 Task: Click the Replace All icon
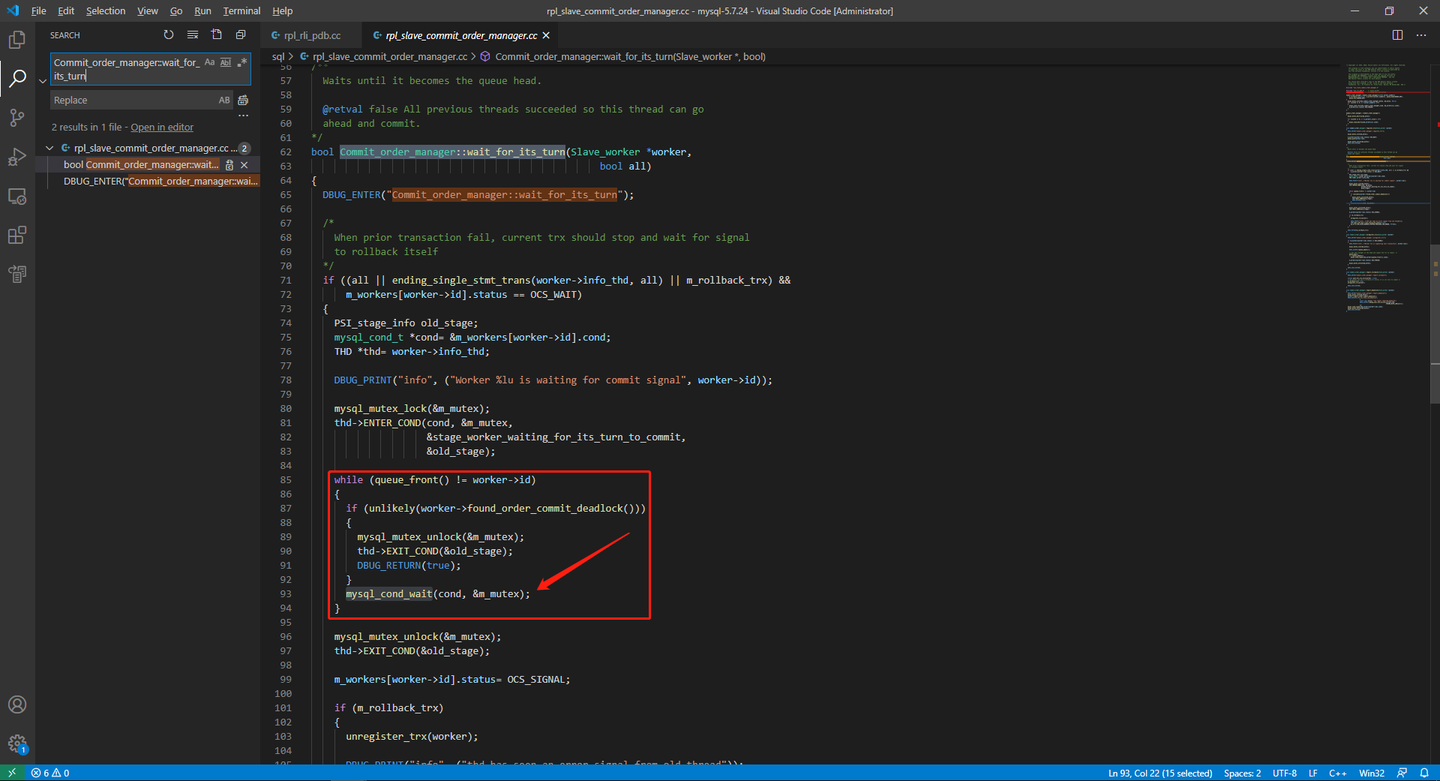(x=243, y=100)
